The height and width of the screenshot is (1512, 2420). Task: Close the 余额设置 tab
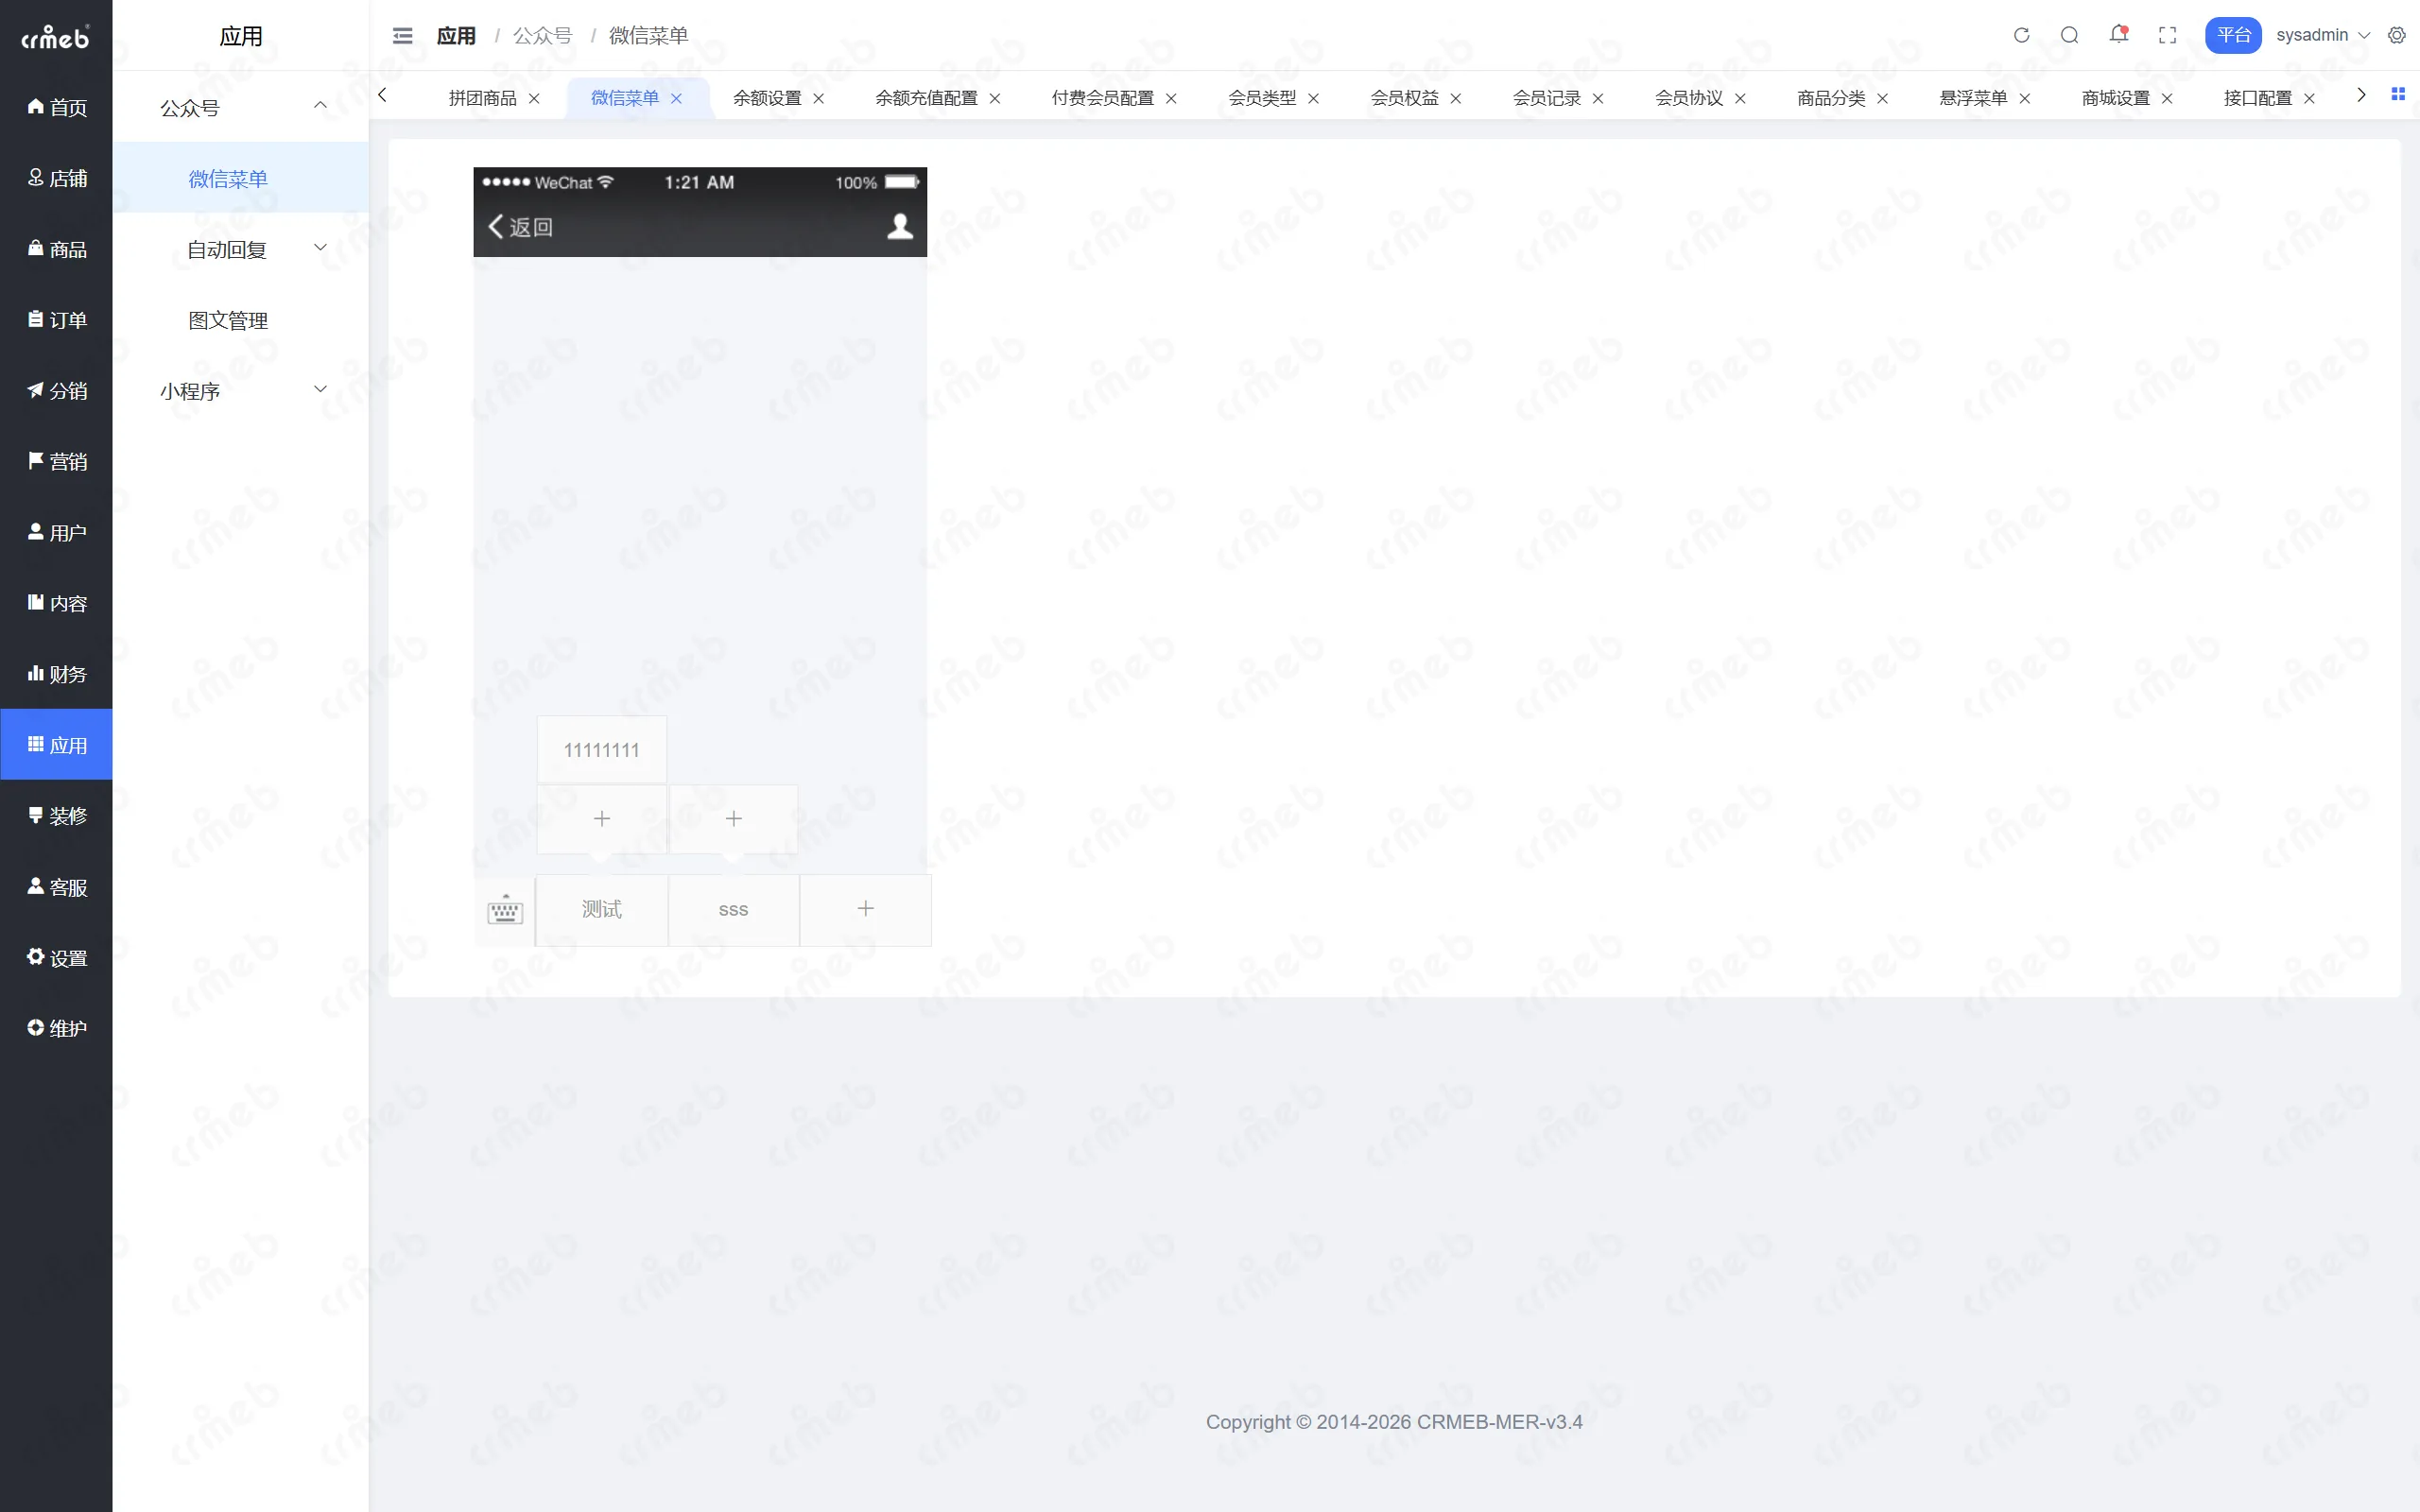(x=818, y=98)
